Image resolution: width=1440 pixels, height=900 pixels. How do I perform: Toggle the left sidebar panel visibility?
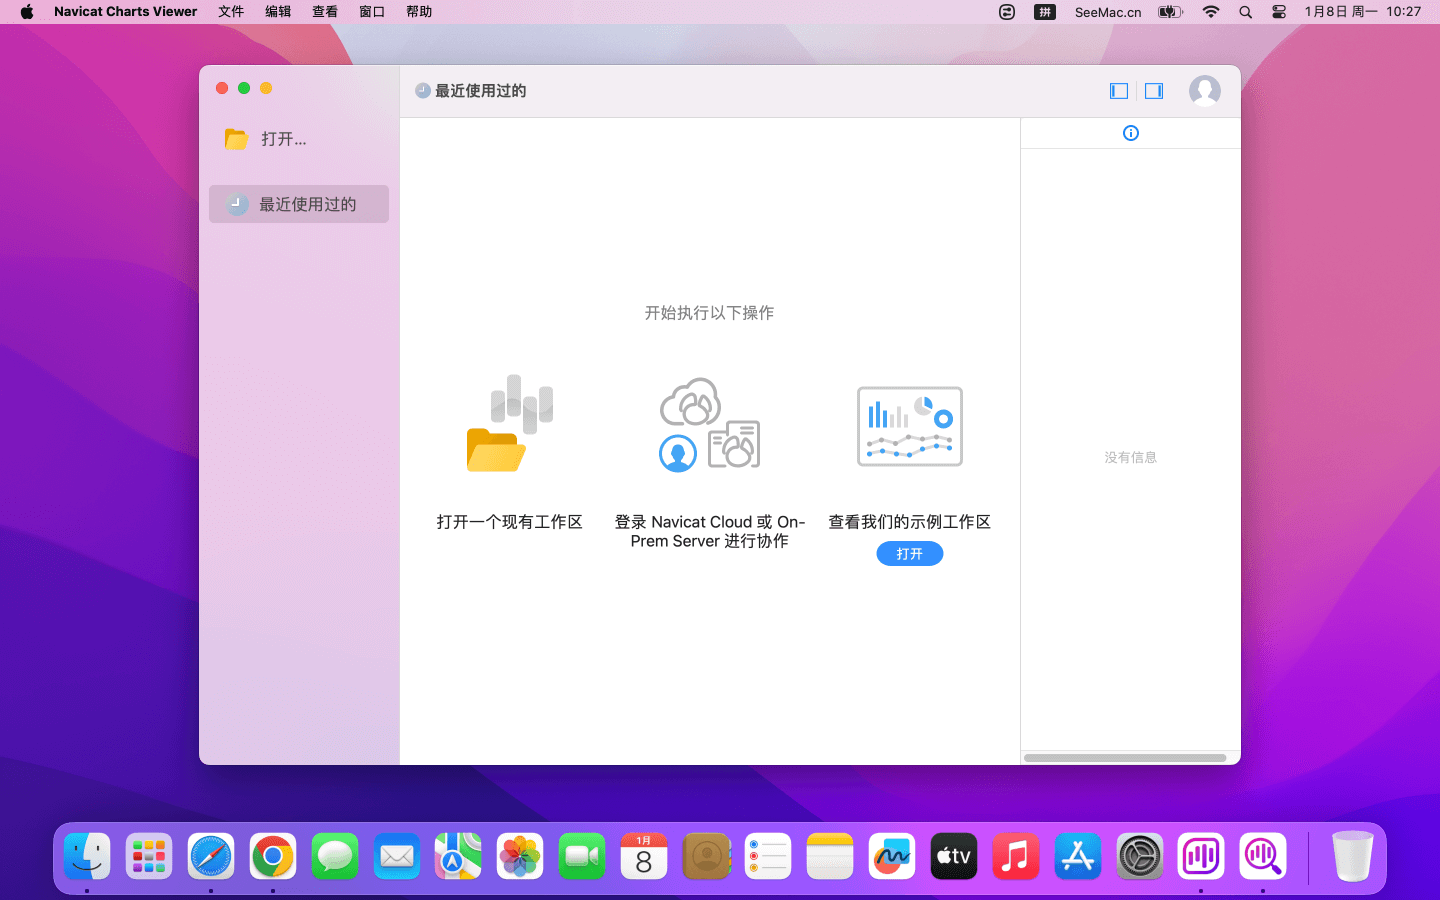tap(1119, 91)
